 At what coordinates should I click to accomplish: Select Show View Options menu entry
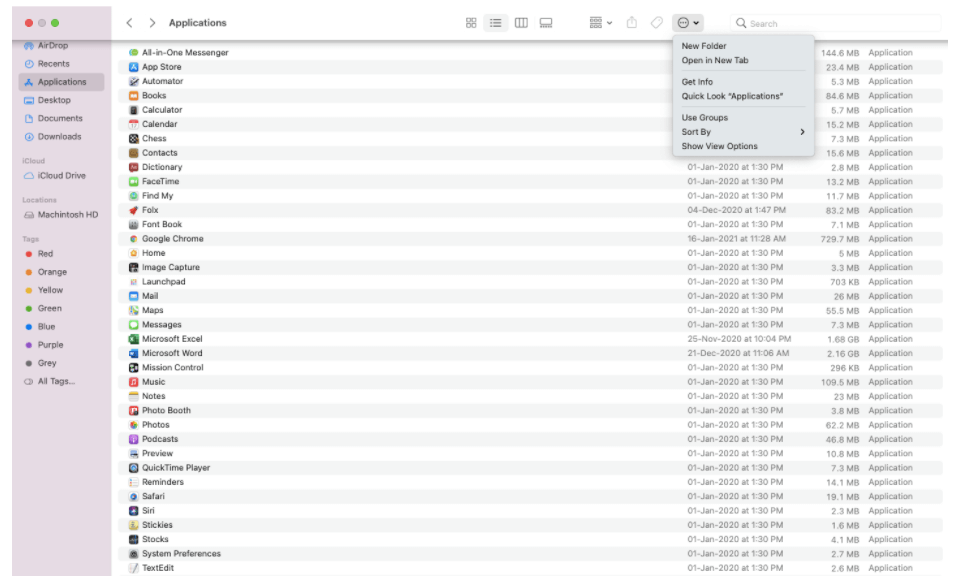point(719,146)
